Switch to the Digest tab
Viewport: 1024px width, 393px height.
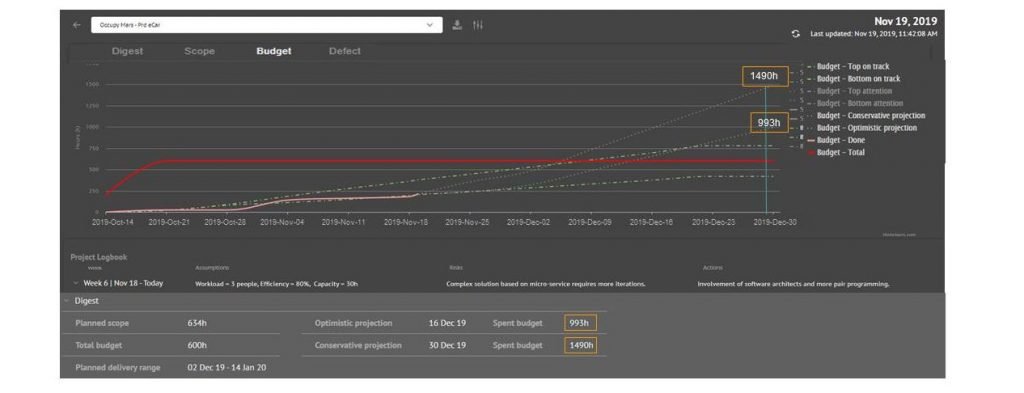tap(127, 51)
